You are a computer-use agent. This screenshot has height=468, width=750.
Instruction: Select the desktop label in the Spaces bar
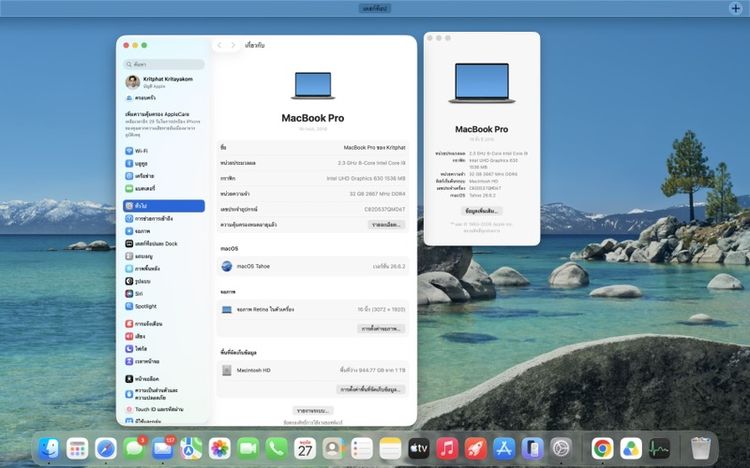coord(375,8)
